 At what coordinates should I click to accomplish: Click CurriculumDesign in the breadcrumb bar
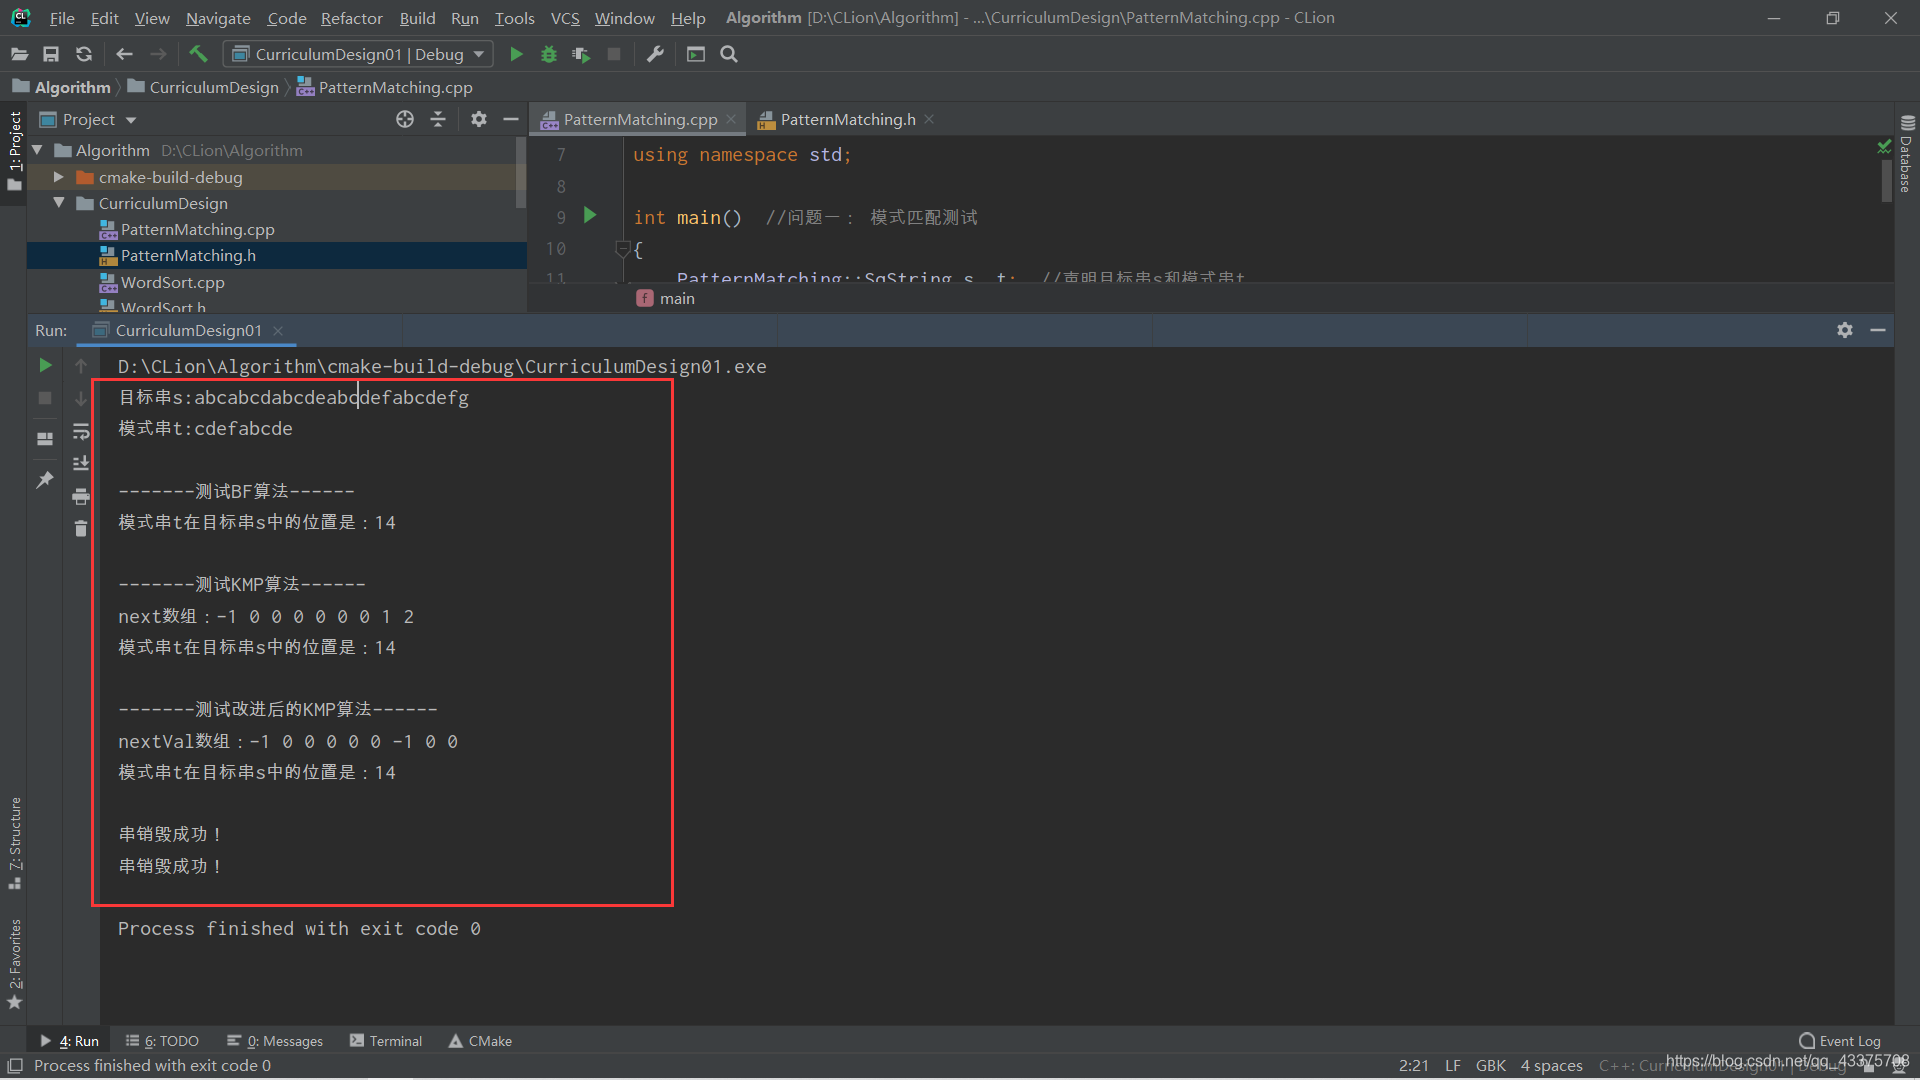pyautogui.click(x=214, y=87)
